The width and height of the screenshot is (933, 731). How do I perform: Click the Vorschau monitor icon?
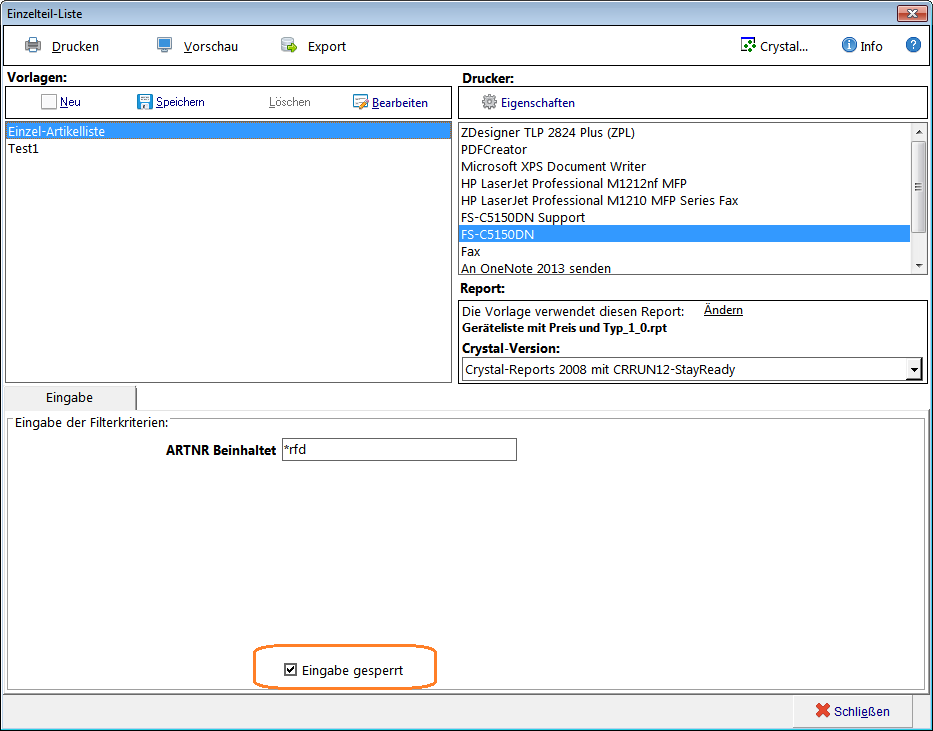coord(164,45)
